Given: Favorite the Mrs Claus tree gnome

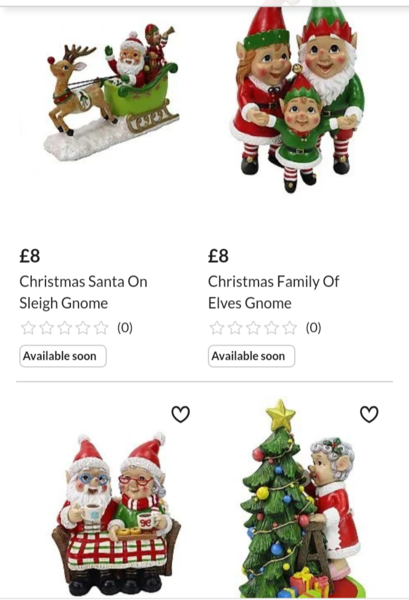Looking at the screenshot, I should tap(369, 414).
